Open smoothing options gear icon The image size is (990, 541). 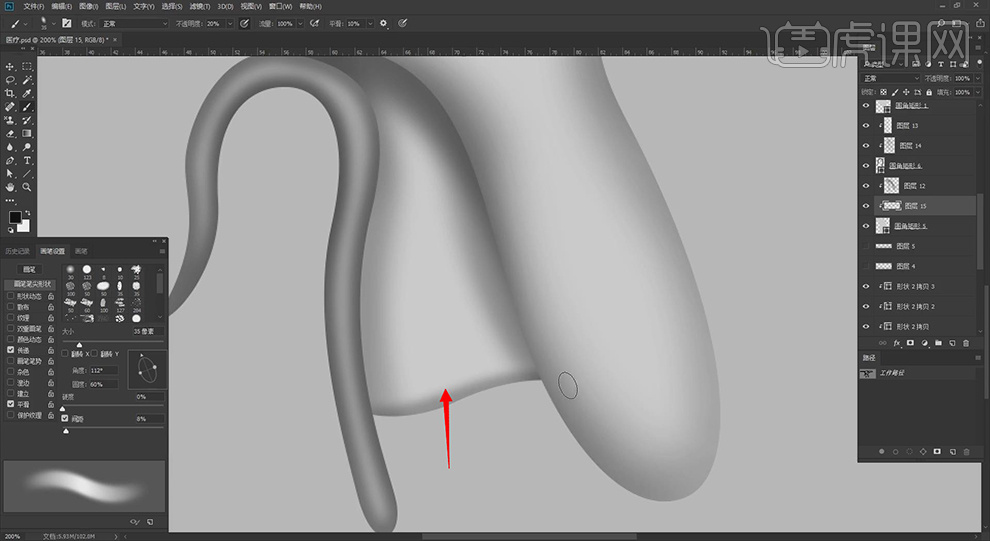click(383, 23)
